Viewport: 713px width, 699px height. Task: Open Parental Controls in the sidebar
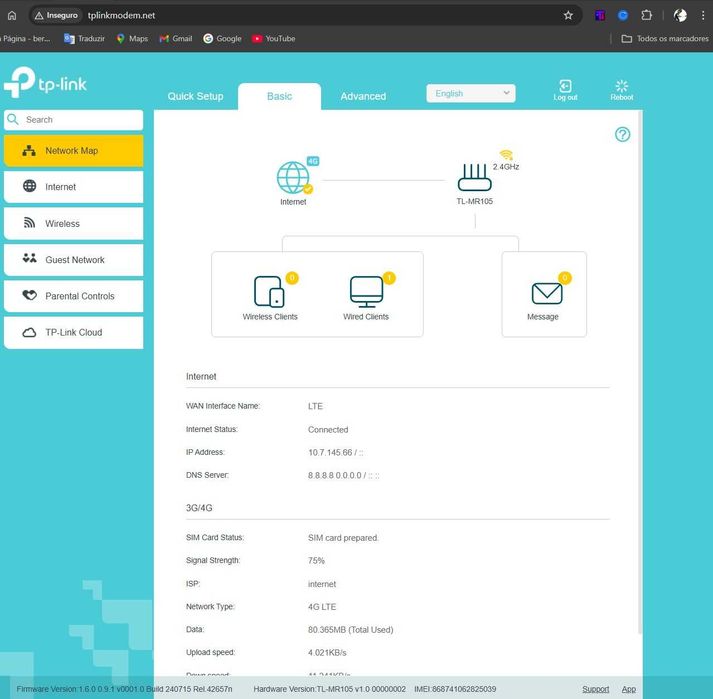(x=74, y=296)
